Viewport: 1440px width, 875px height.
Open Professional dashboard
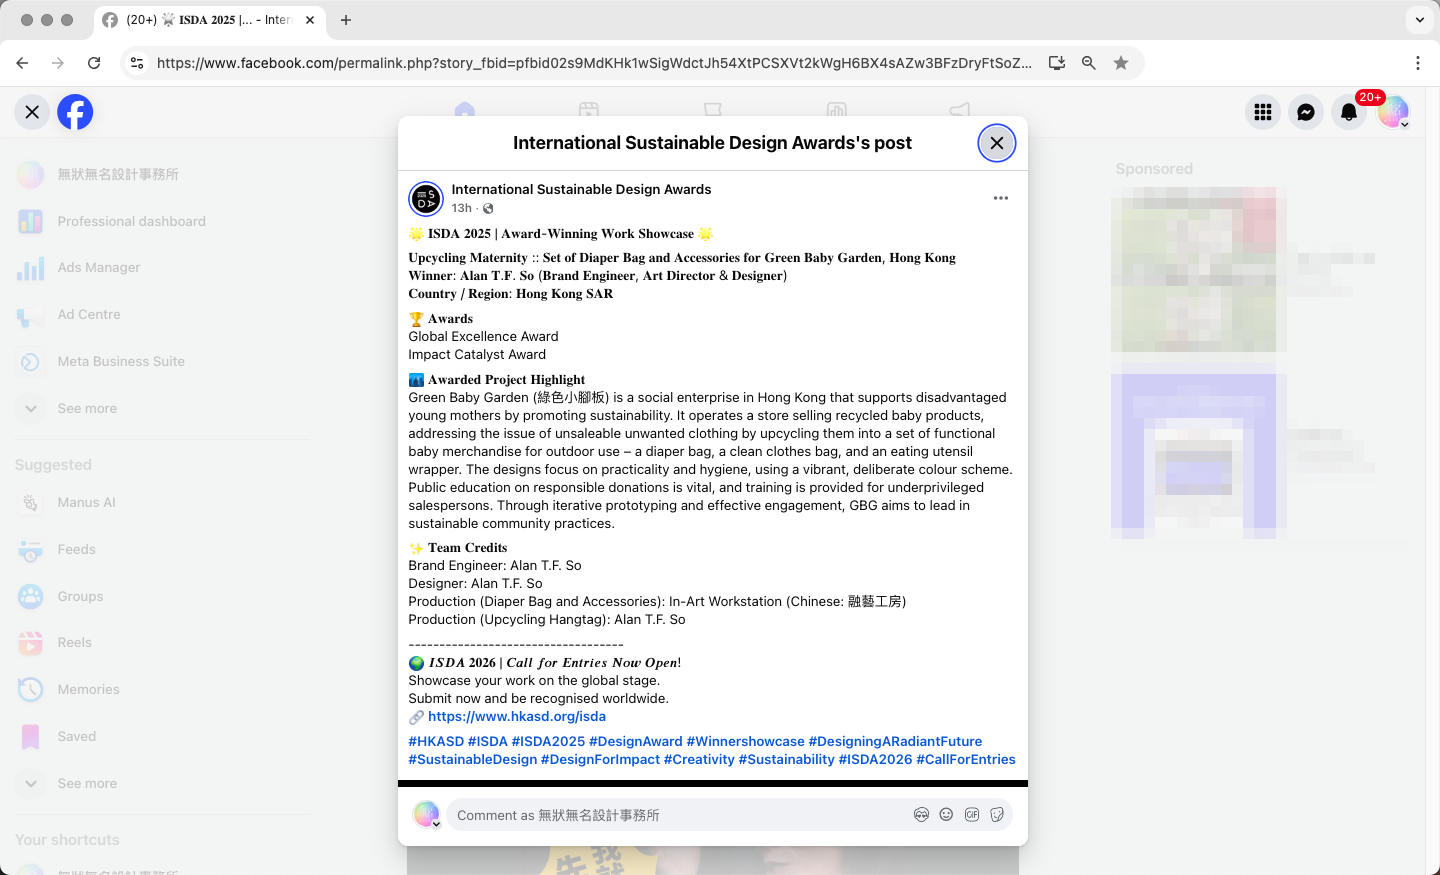click(162, 221)
